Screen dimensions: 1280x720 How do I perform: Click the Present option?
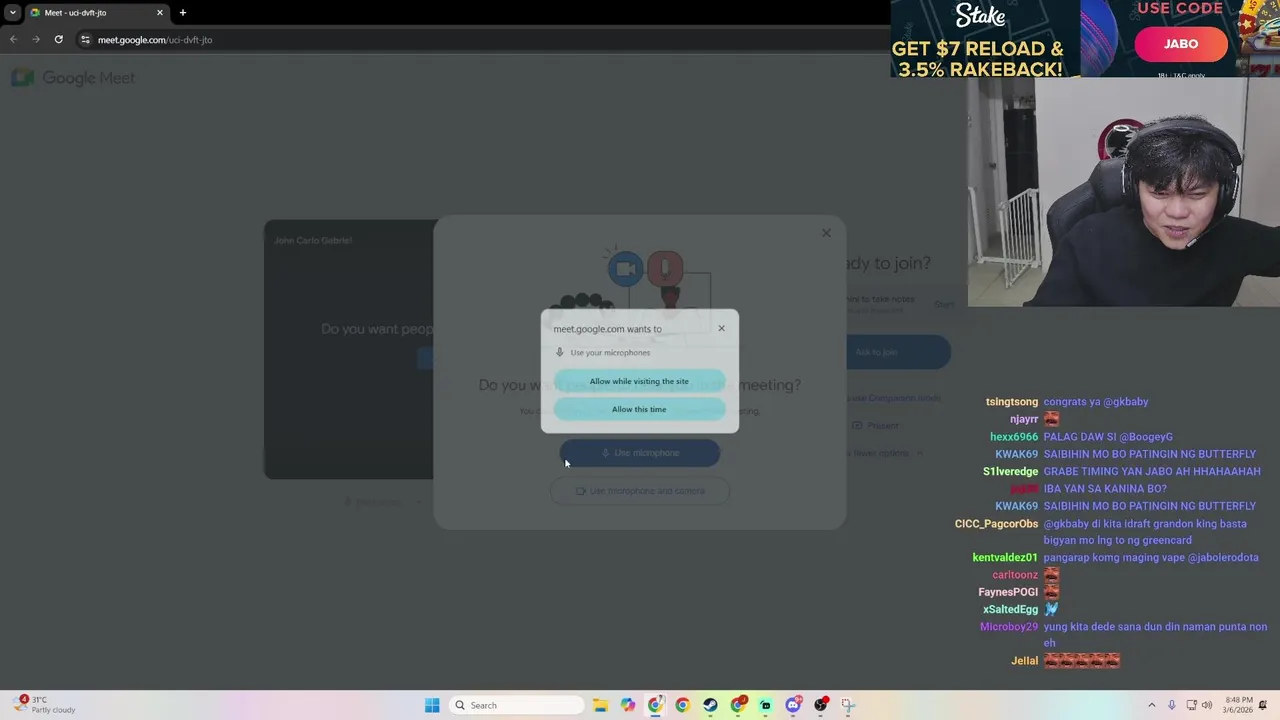pyautogui.click(x=875, y=425)
